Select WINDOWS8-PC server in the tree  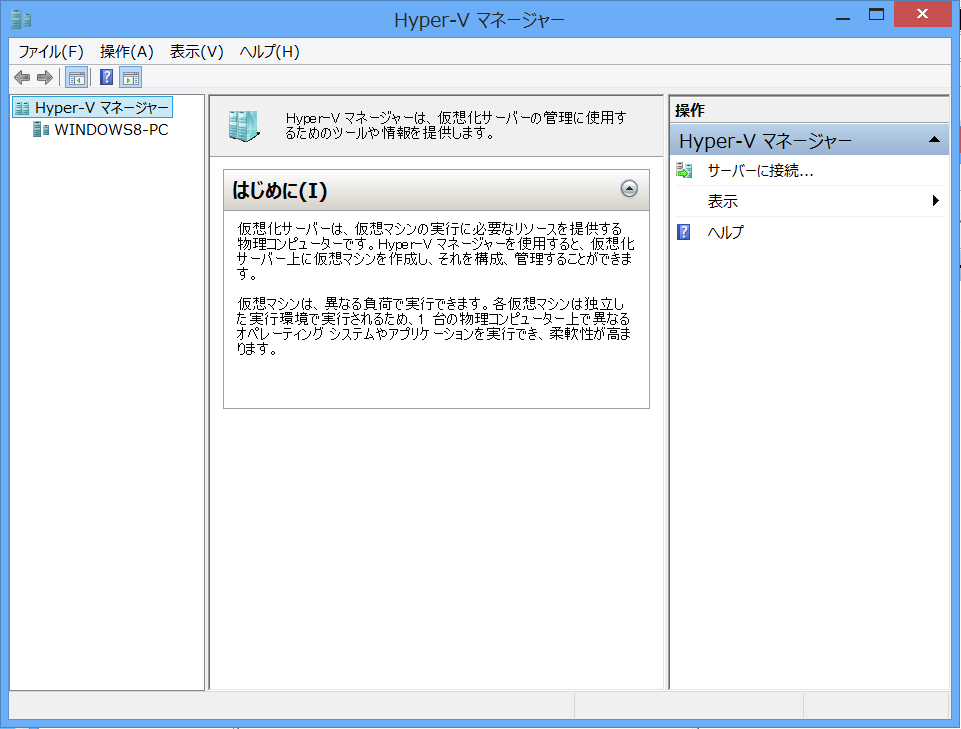111,129
